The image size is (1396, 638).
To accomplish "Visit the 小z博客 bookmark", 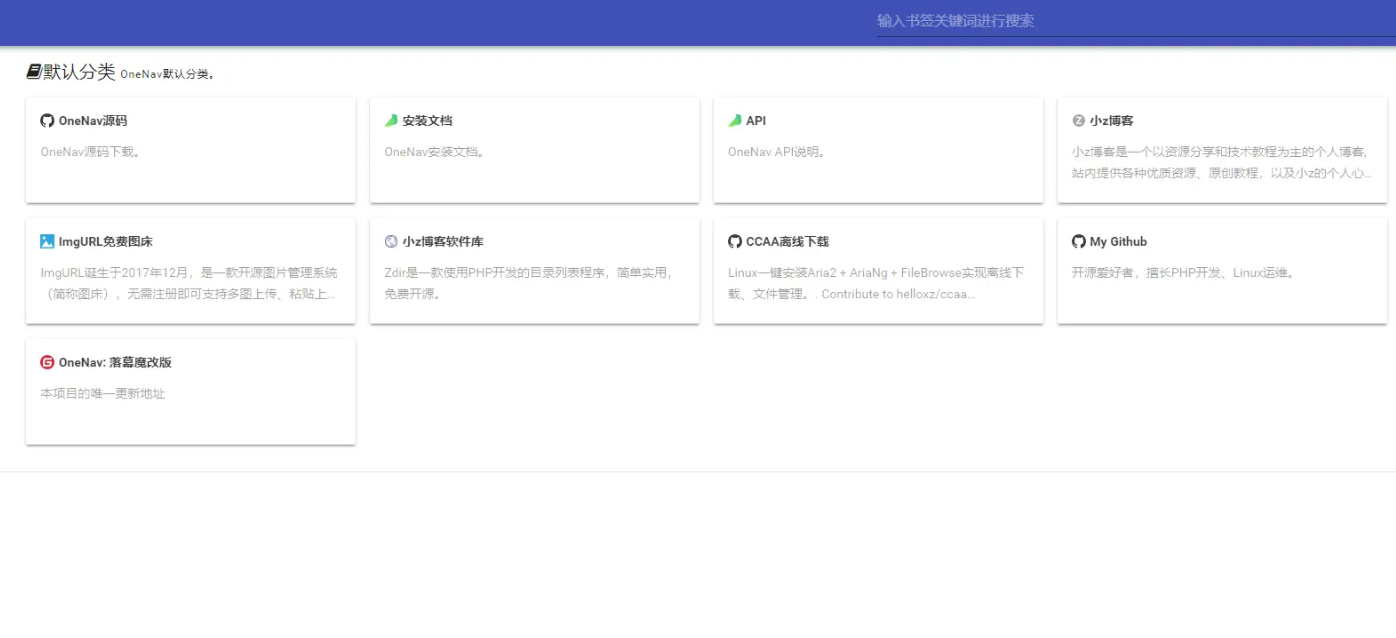I will pos(1112,120).
